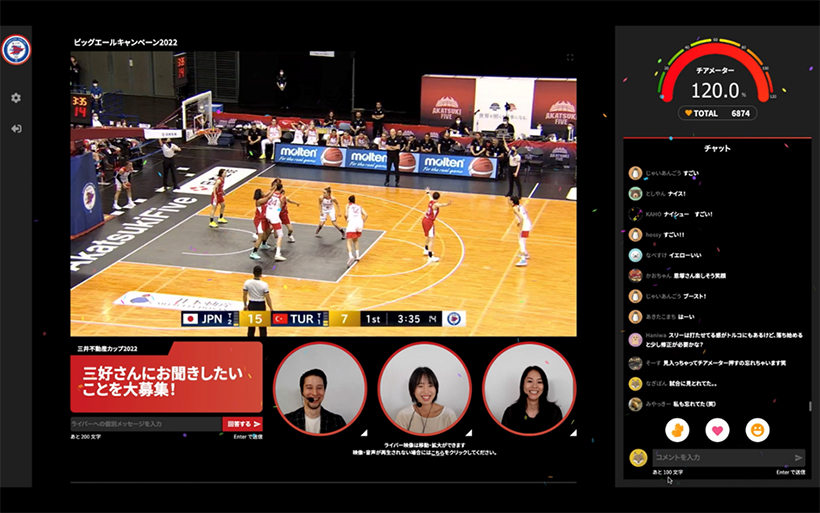Screen dimensions: 820x513
Task: Click the TOTAL 6874 cheer count badge
Action: (717, 113)
